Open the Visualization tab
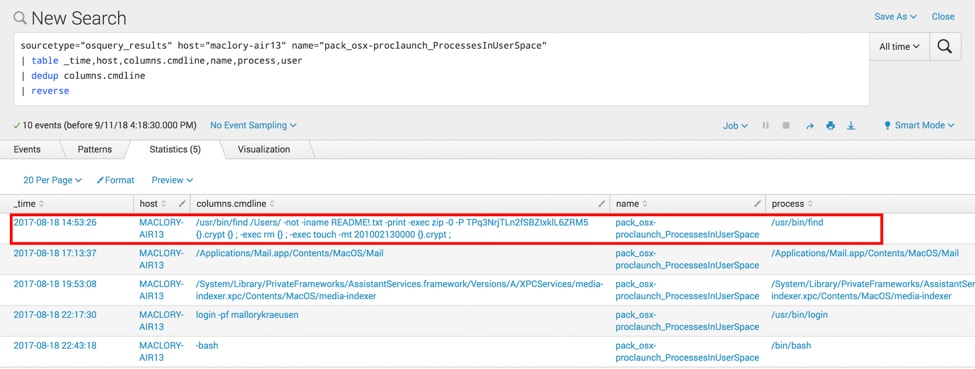 pyautogui.click(x=264, y=149)
